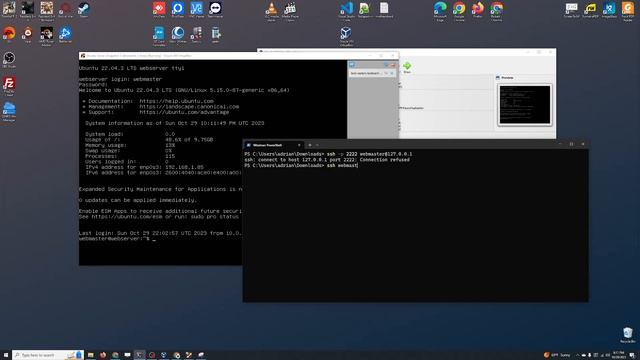Open the TeamViewer desktop icon
This screenshot has height=360, width=640.
pyautogui.click(x=215, y=10)
